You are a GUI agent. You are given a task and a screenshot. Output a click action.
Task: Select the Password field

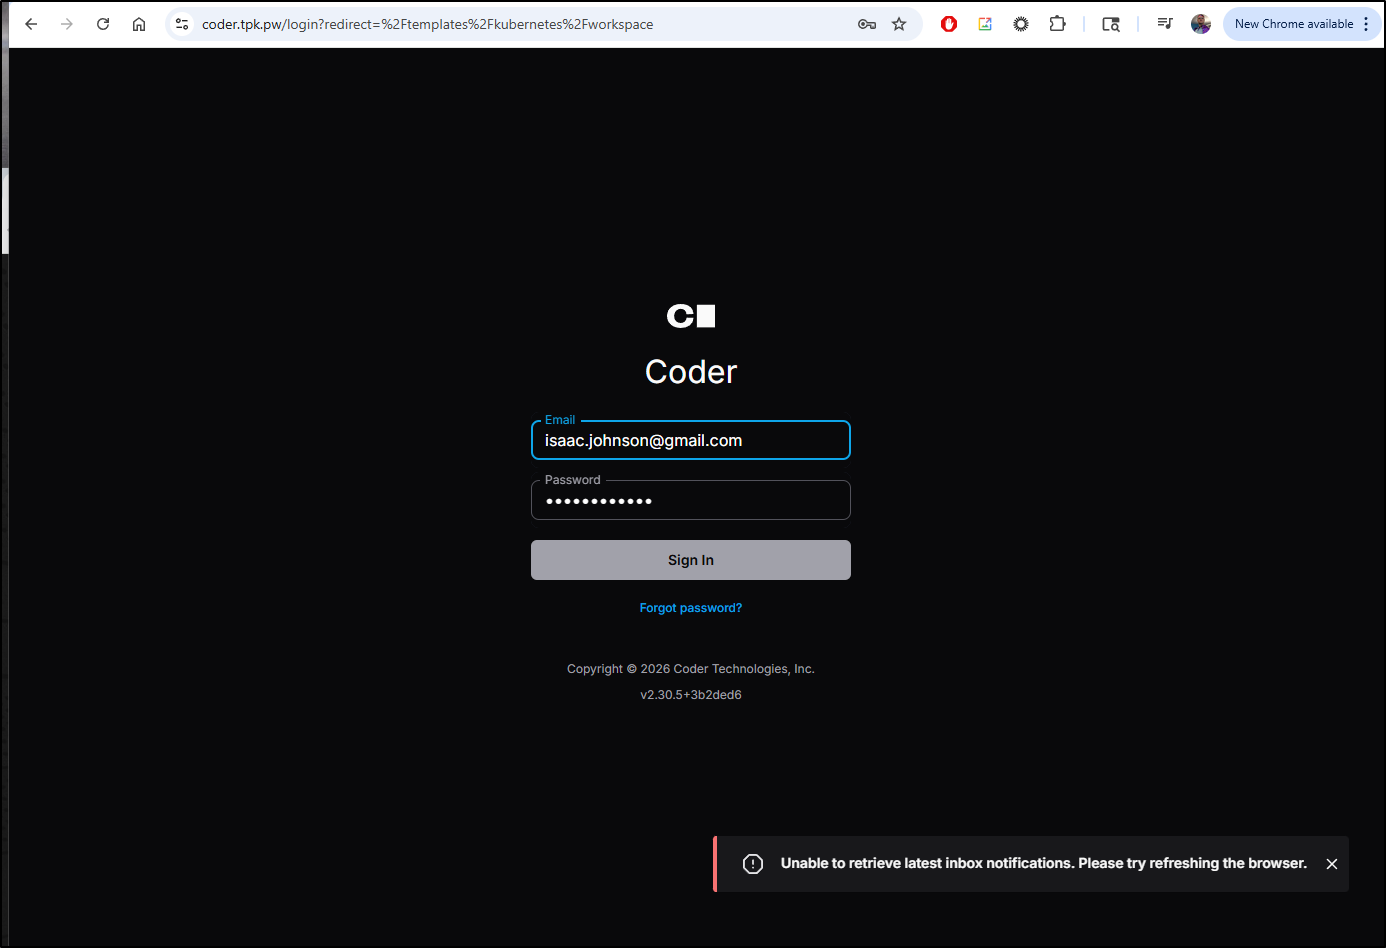tap(690, 500)
